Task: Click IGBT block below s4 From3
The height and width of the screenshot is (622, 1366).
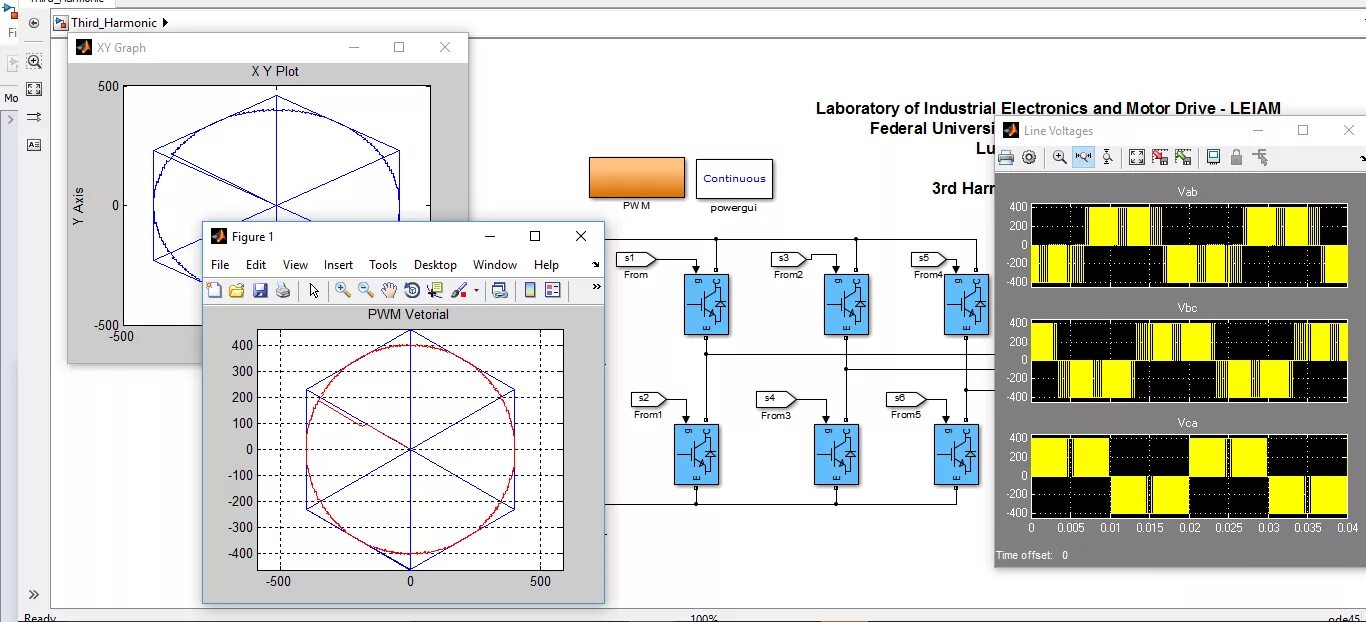Action: tap(836, 454)
